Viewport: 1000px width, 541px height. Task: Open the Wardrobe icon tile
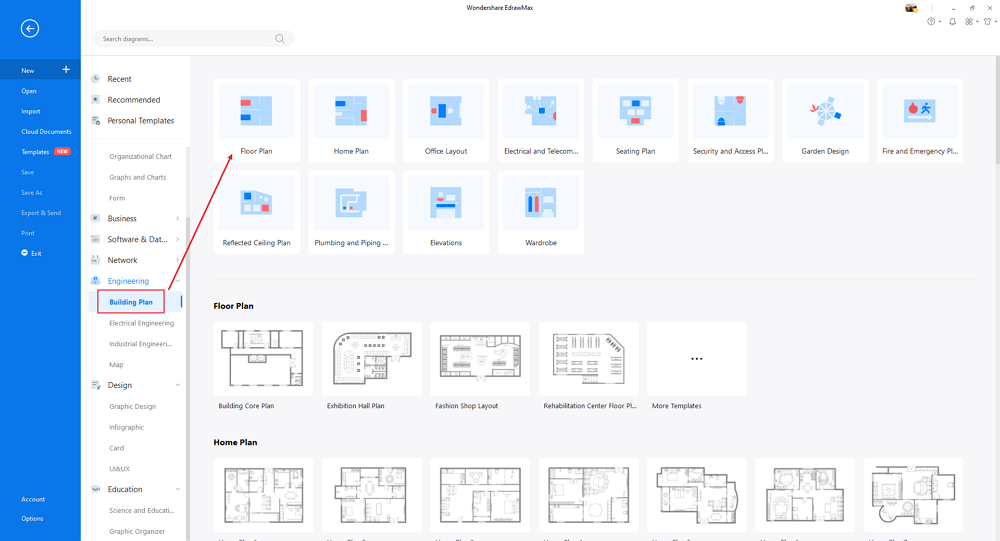click(541, 202)
